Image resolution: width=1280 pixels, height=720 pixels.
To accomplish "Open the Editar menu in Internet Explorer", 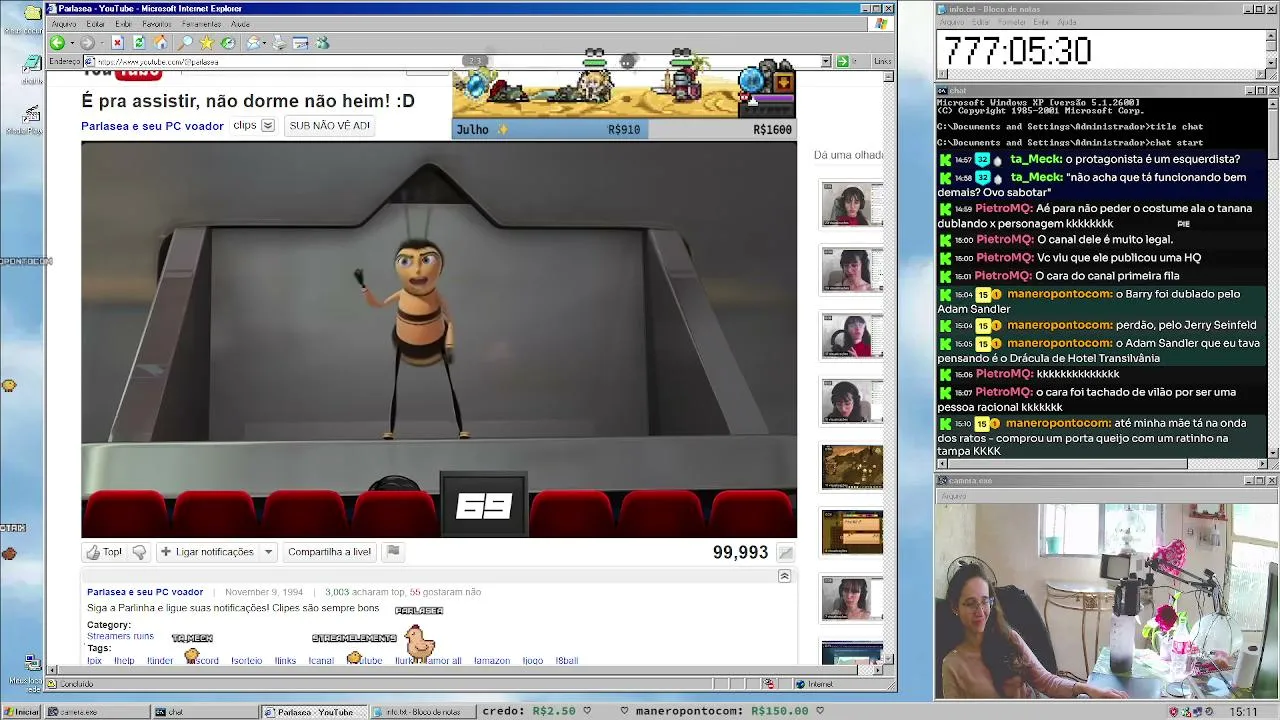I will pyautogui.click(x=96, y=24).
